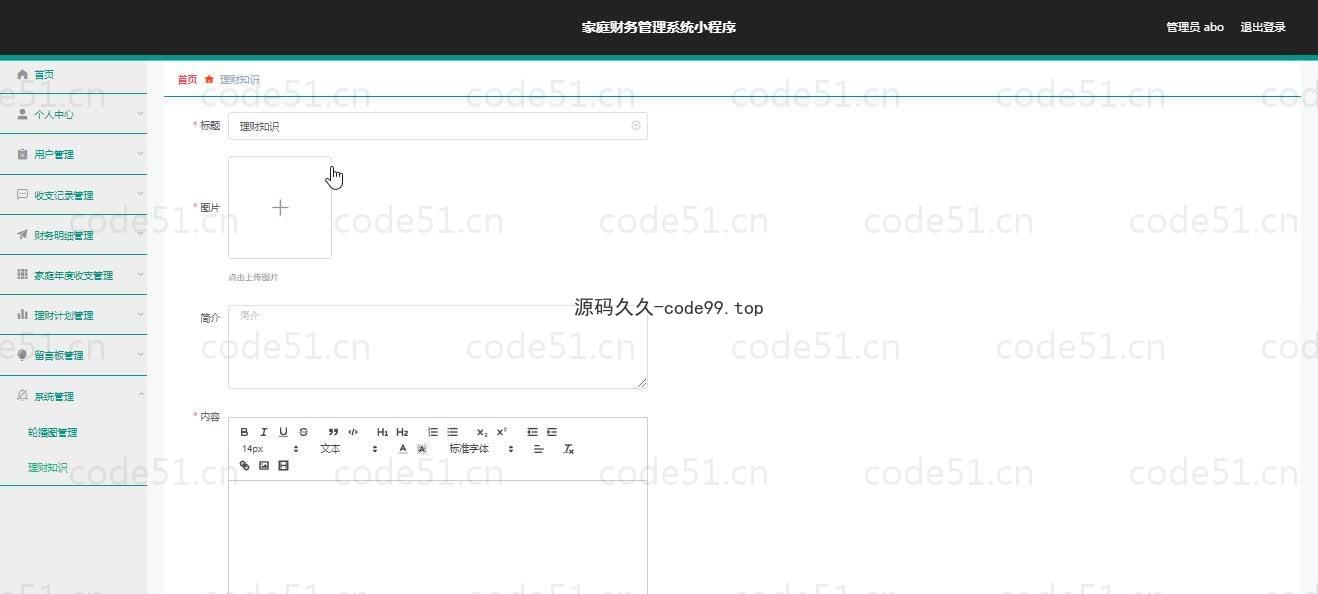Open the text alignment options
The height and width of the screenshot is (594, 1318).
(x=538, y=449)
